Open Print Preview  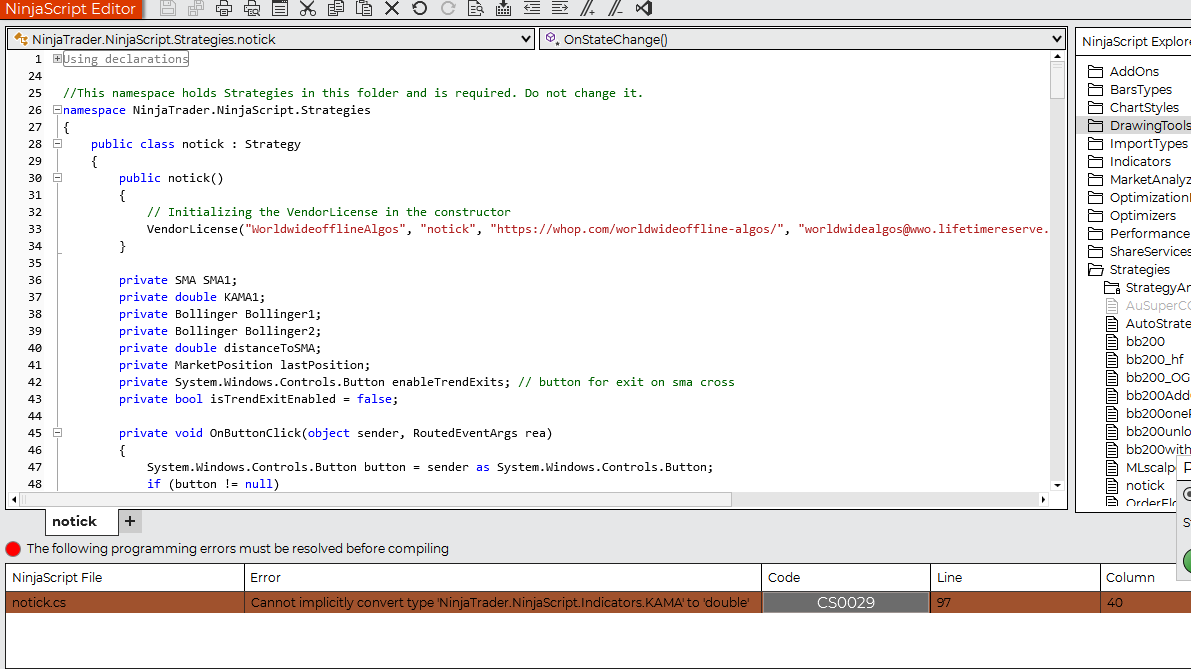pyautogui.click(x=251, y=8)
